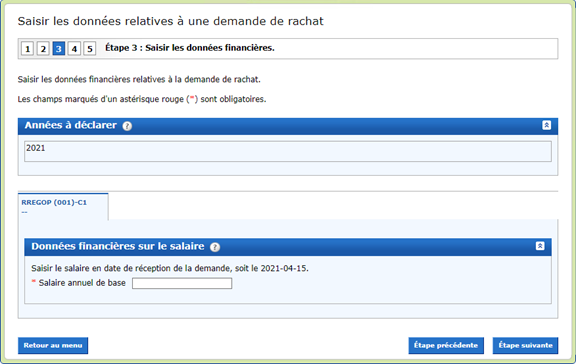
Task: Go to step 2 in the wizard
Action: (x=43, y=48)
